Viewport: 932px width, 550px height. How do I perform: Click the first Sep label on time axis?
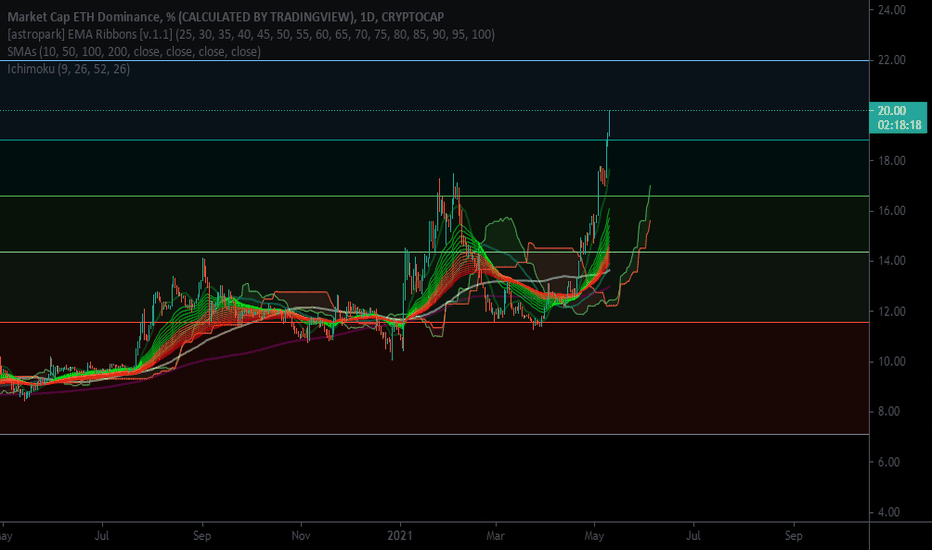(202, 536)
